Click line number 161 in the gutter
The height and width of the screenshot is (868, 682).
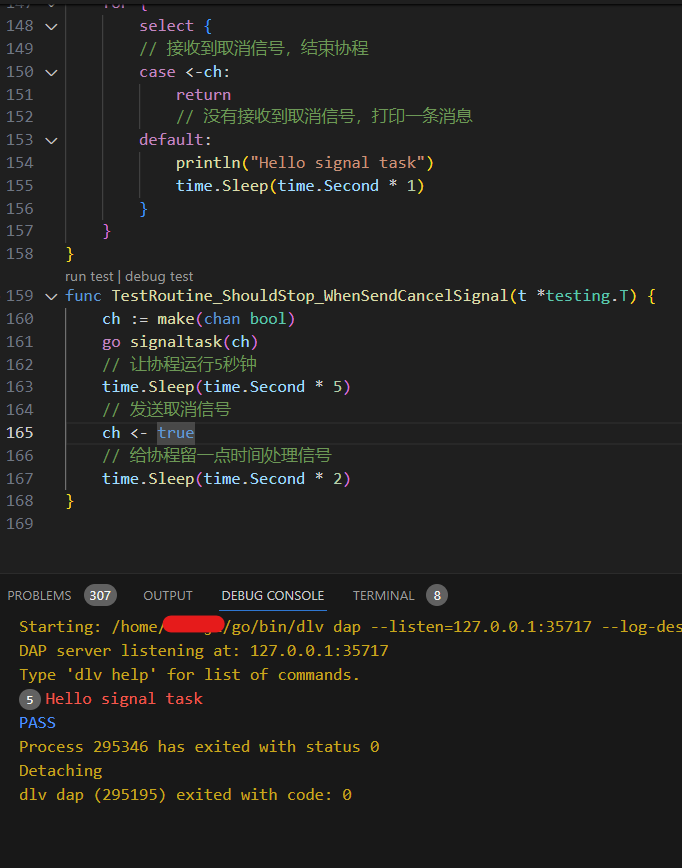(x=19, y=342)
